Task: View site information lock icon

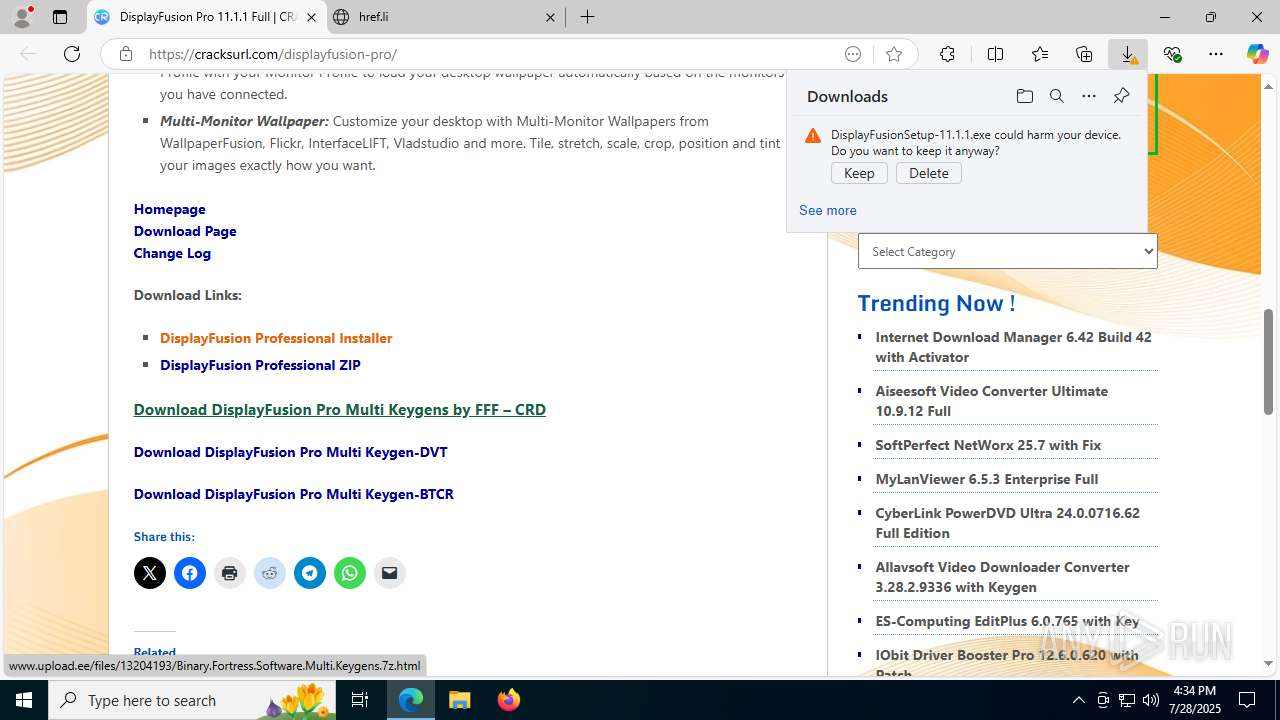Action: tap(125, 54)
